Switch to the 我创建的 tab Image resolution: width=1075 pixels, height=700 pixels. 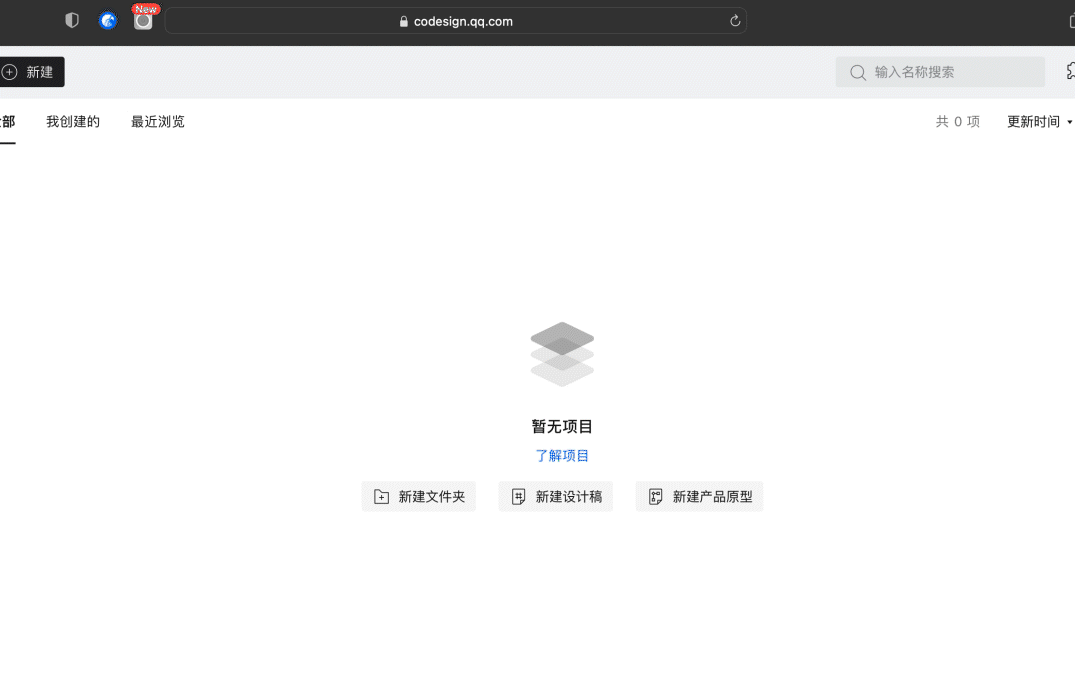(x=73, y=121)
